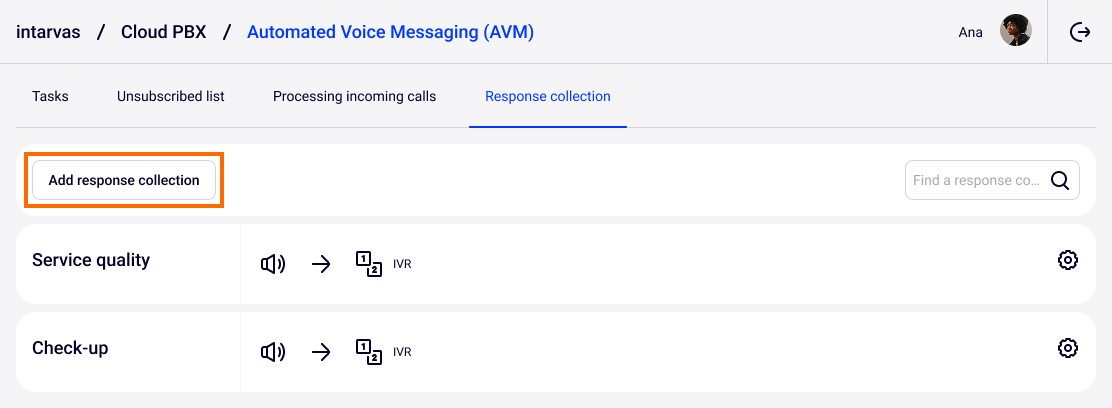Select the Service quality IVR icon
The image size is (1112, 408).
369,264
